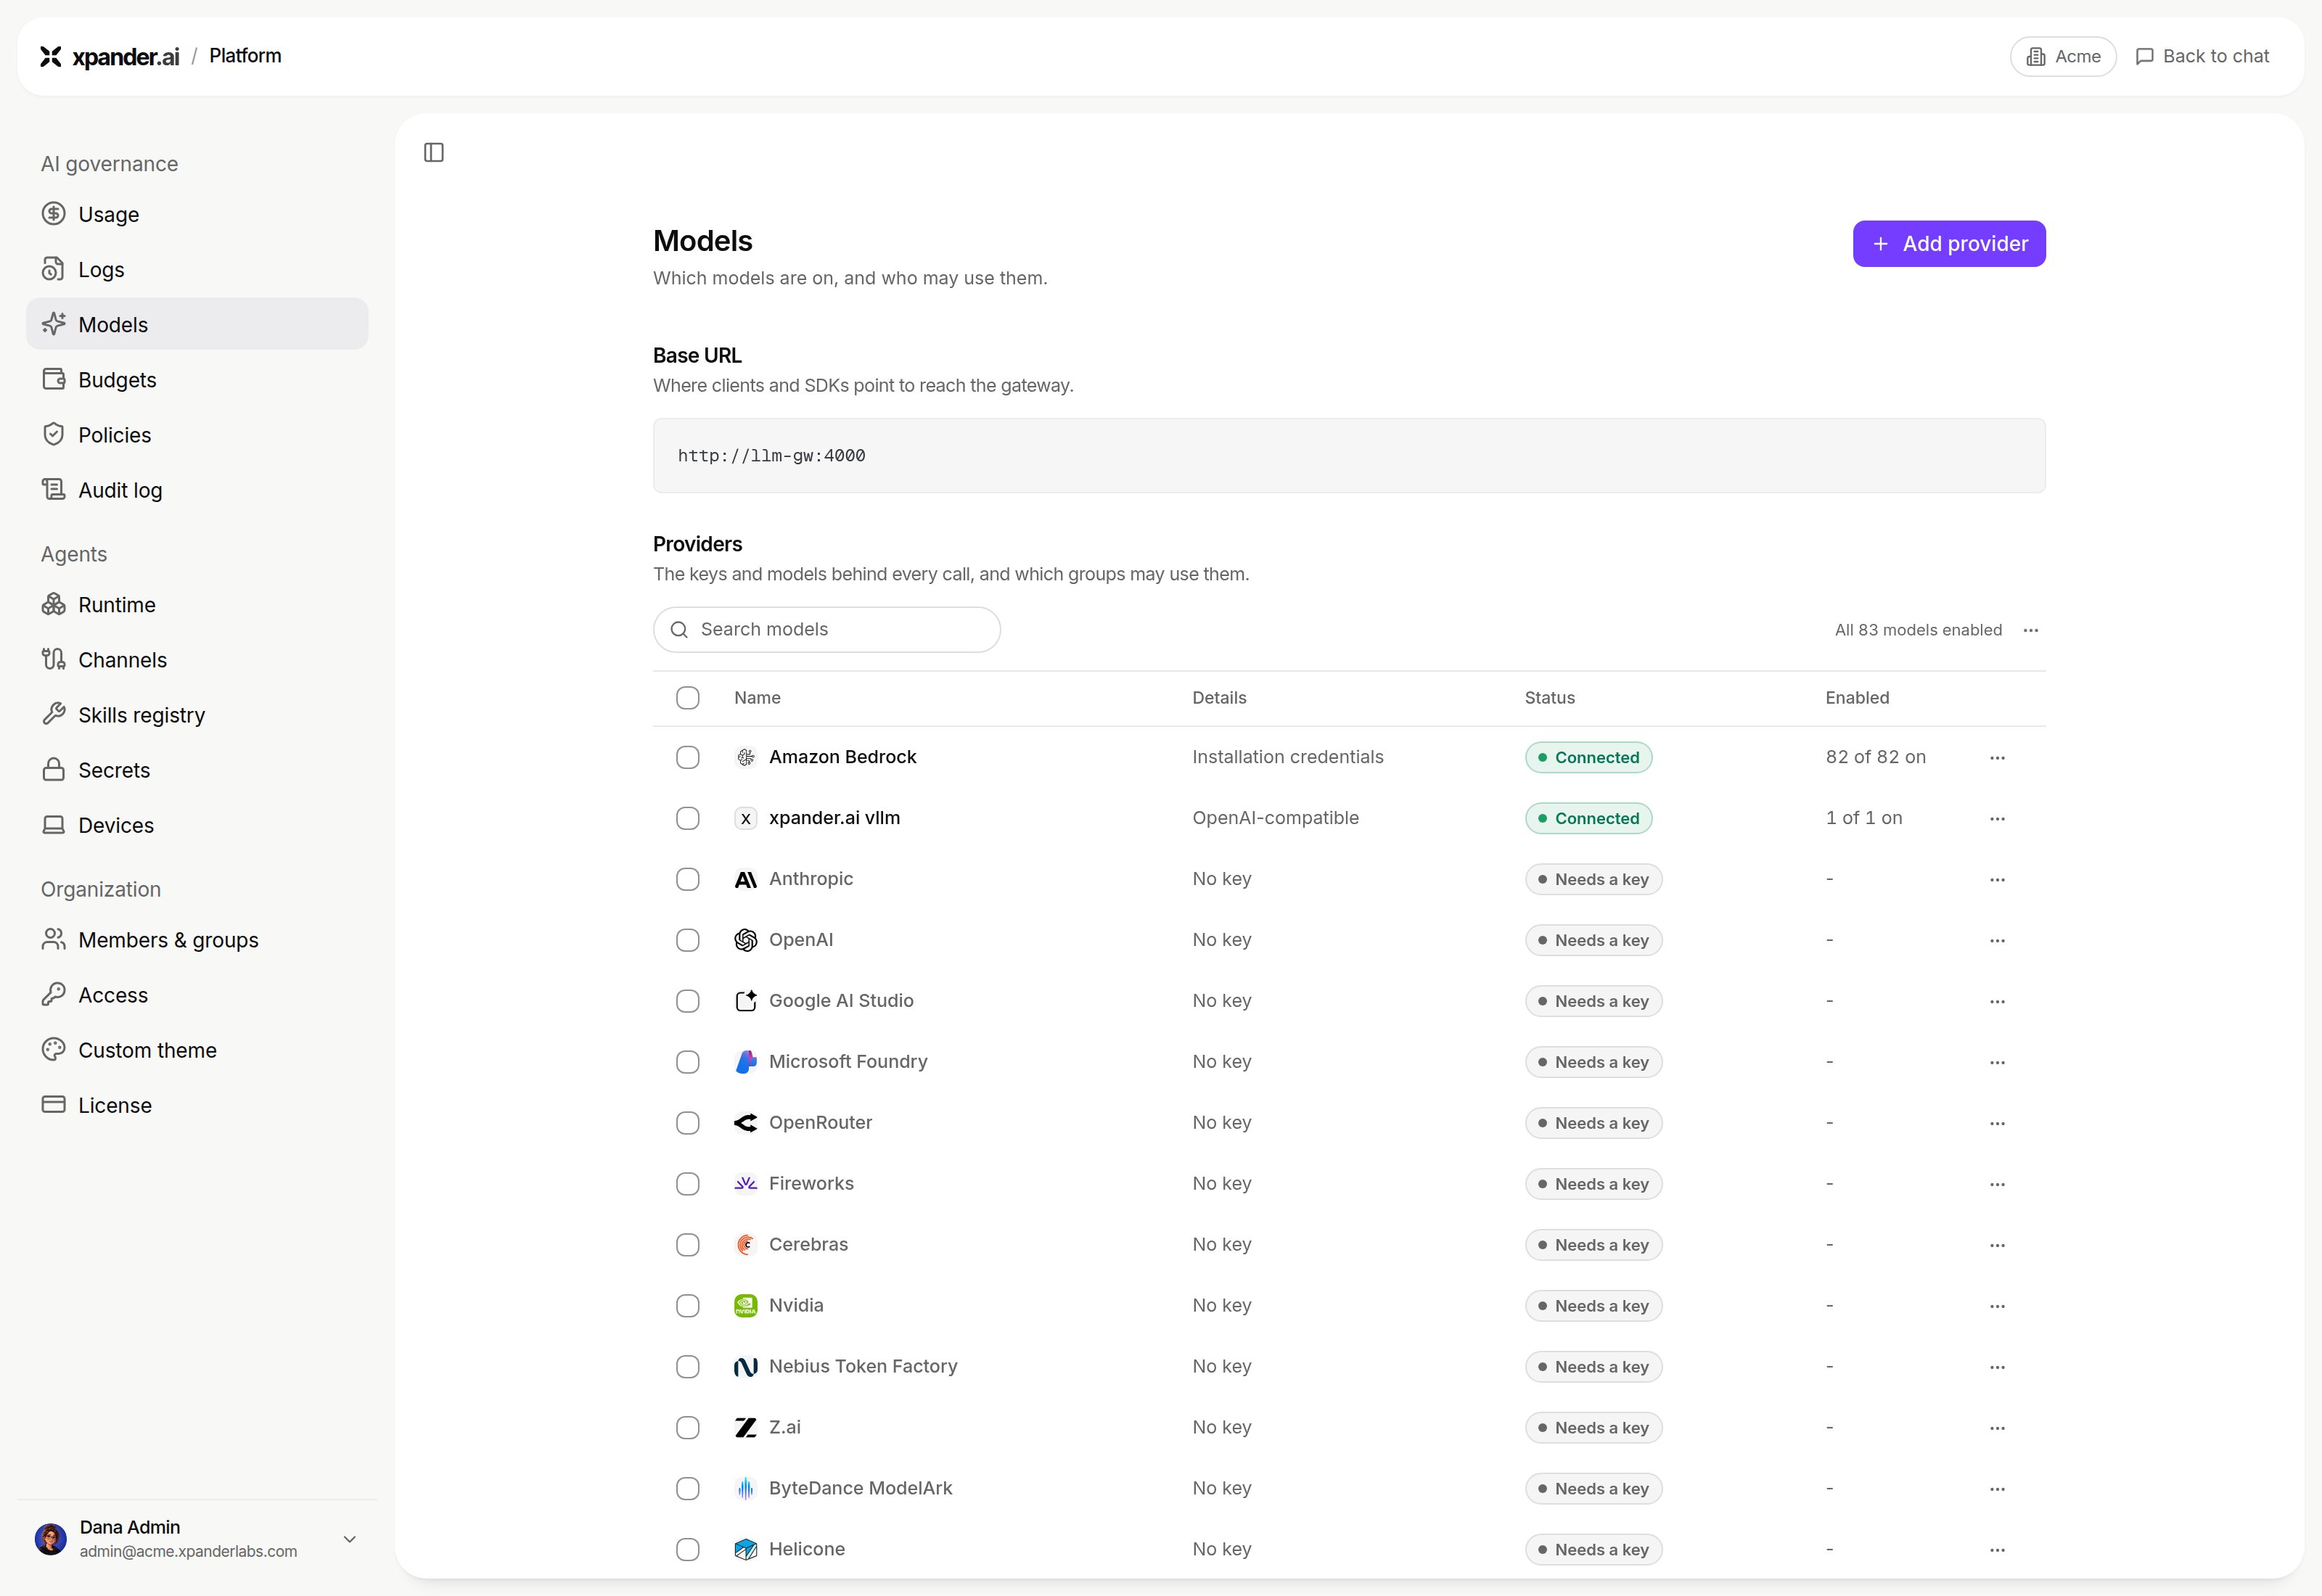Image resolution: width=2322 pixels, height=1596 pixels.
Task: Click the base URL http://llm-gw:4000 box
Action: coord(1348,456)
